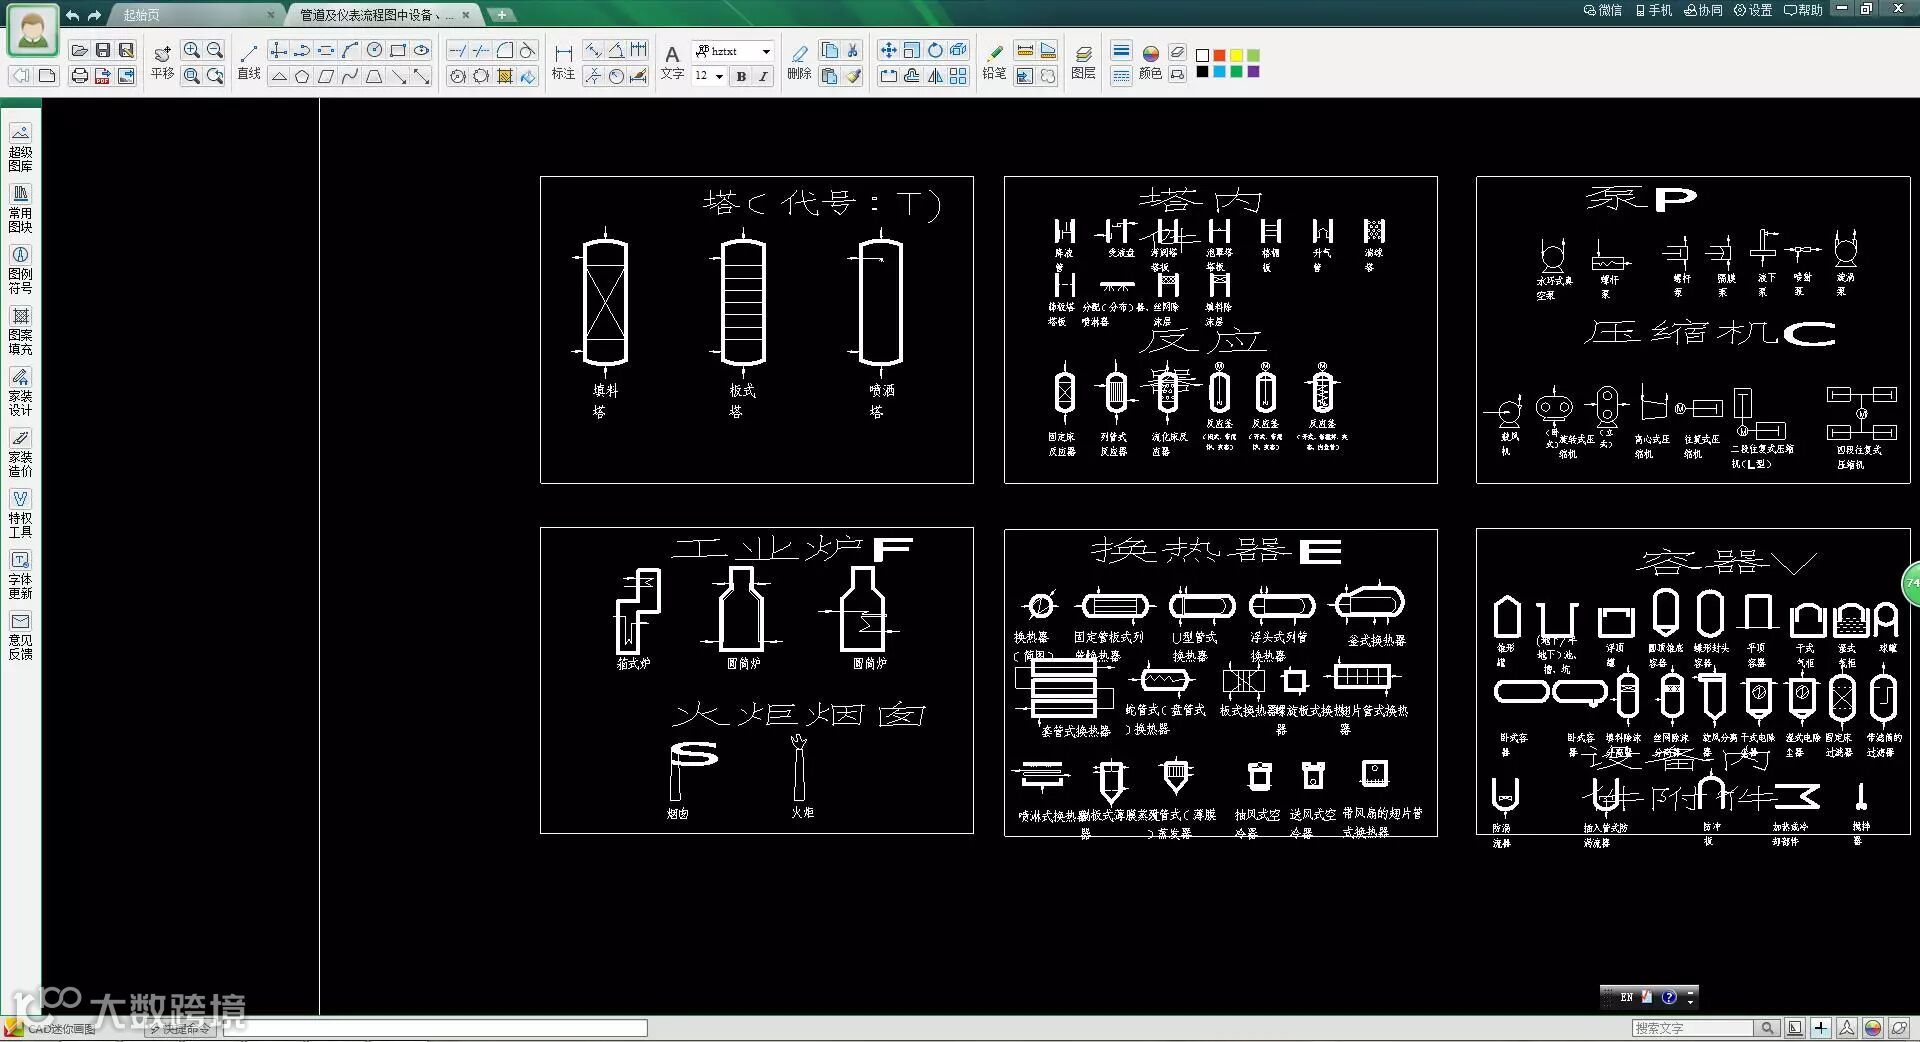Click the user avatar profile picture
The image size is (1920, 1042).
point(33,30)
